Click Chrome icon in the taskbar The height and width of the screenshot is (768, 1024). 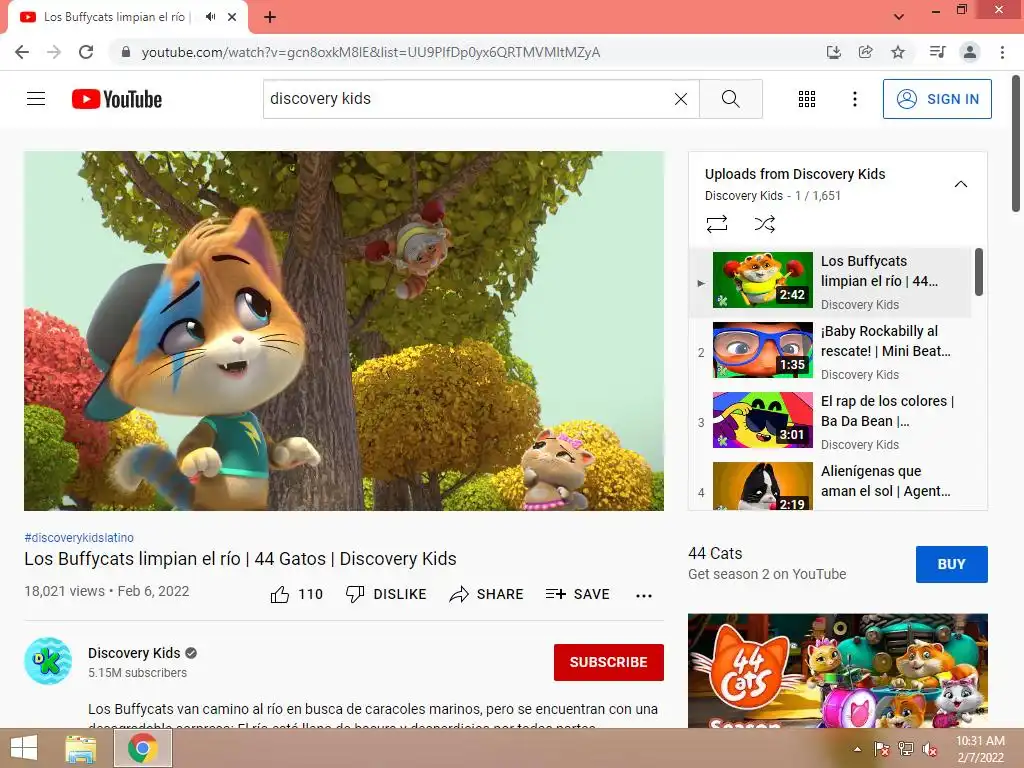(142, 748)
